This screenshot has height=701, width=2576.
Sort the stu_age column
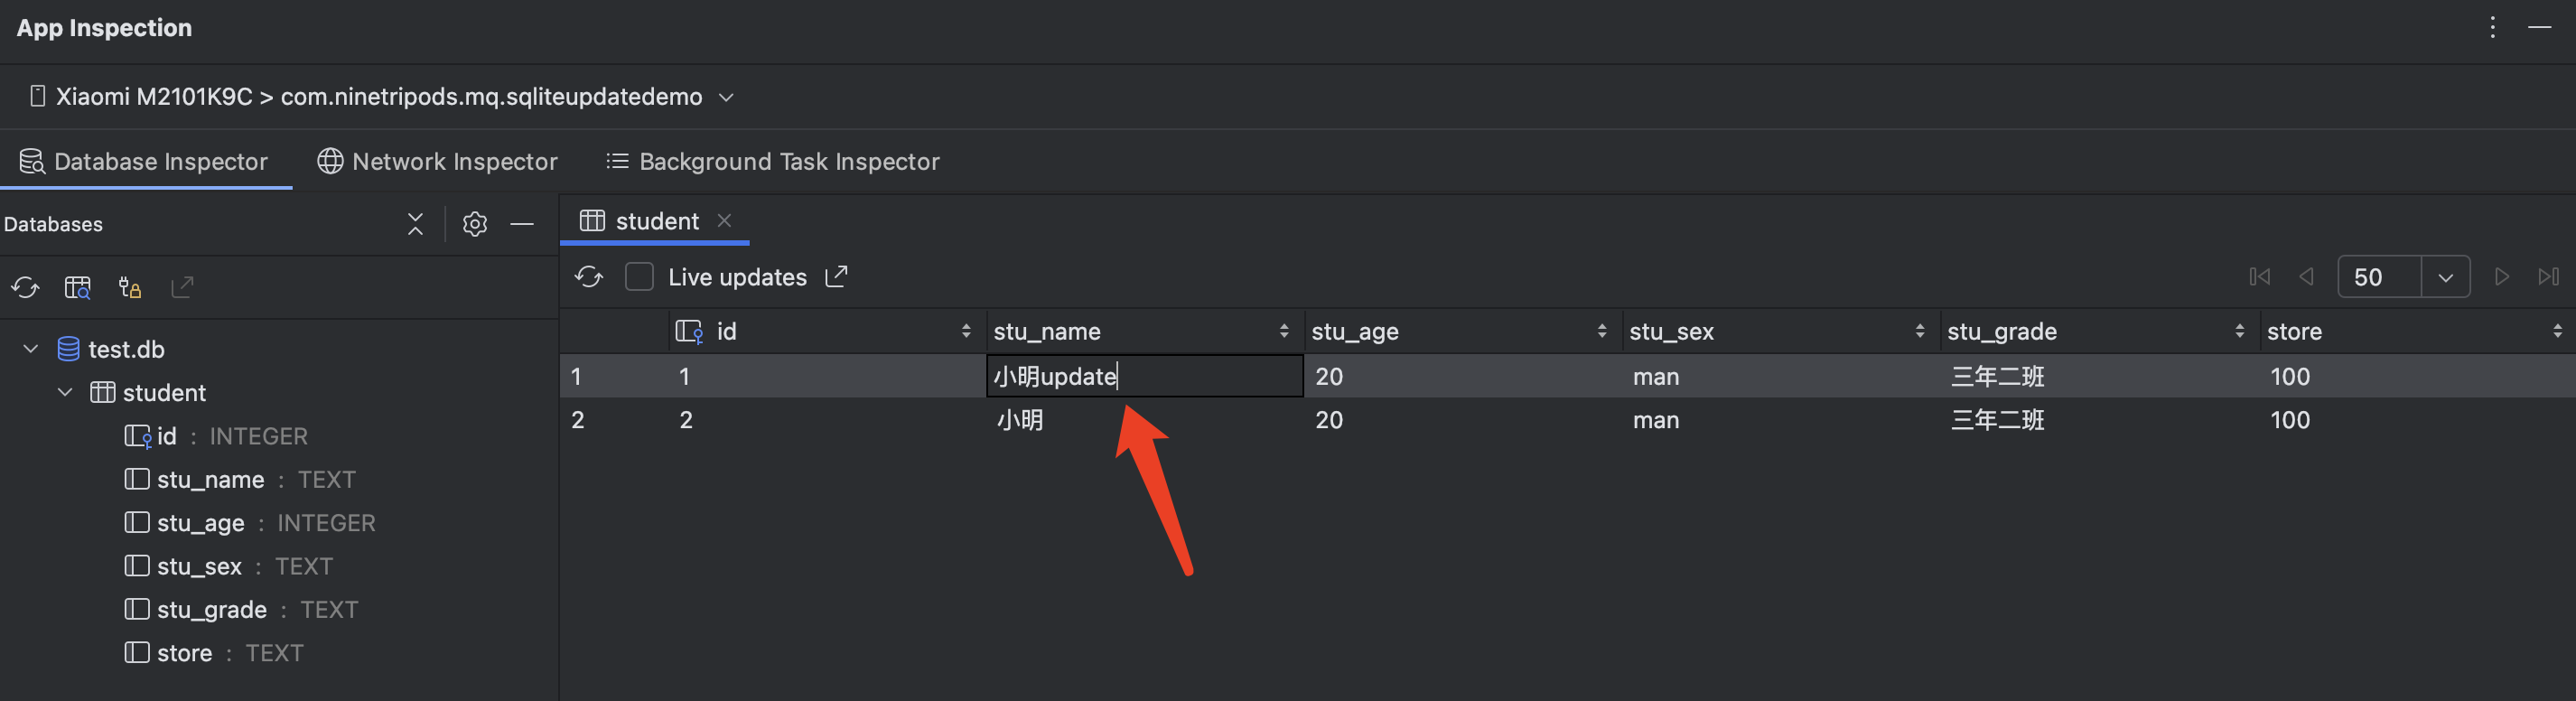[x=1604, y=331]
